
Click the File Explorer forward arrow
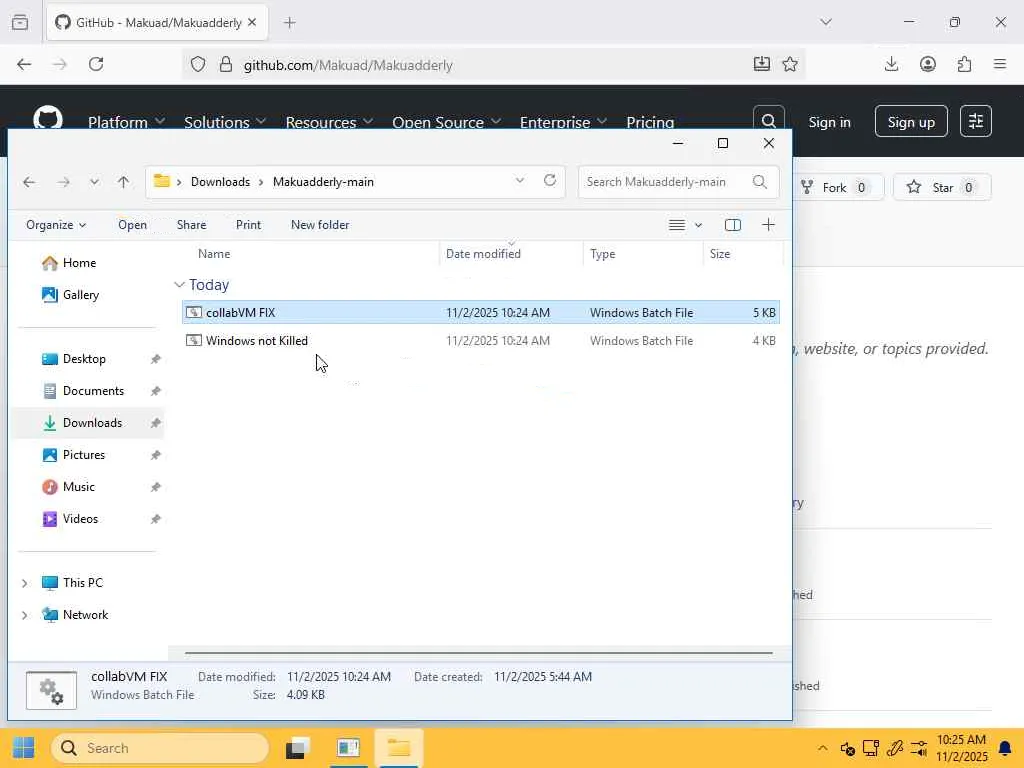tap(63, 182)
